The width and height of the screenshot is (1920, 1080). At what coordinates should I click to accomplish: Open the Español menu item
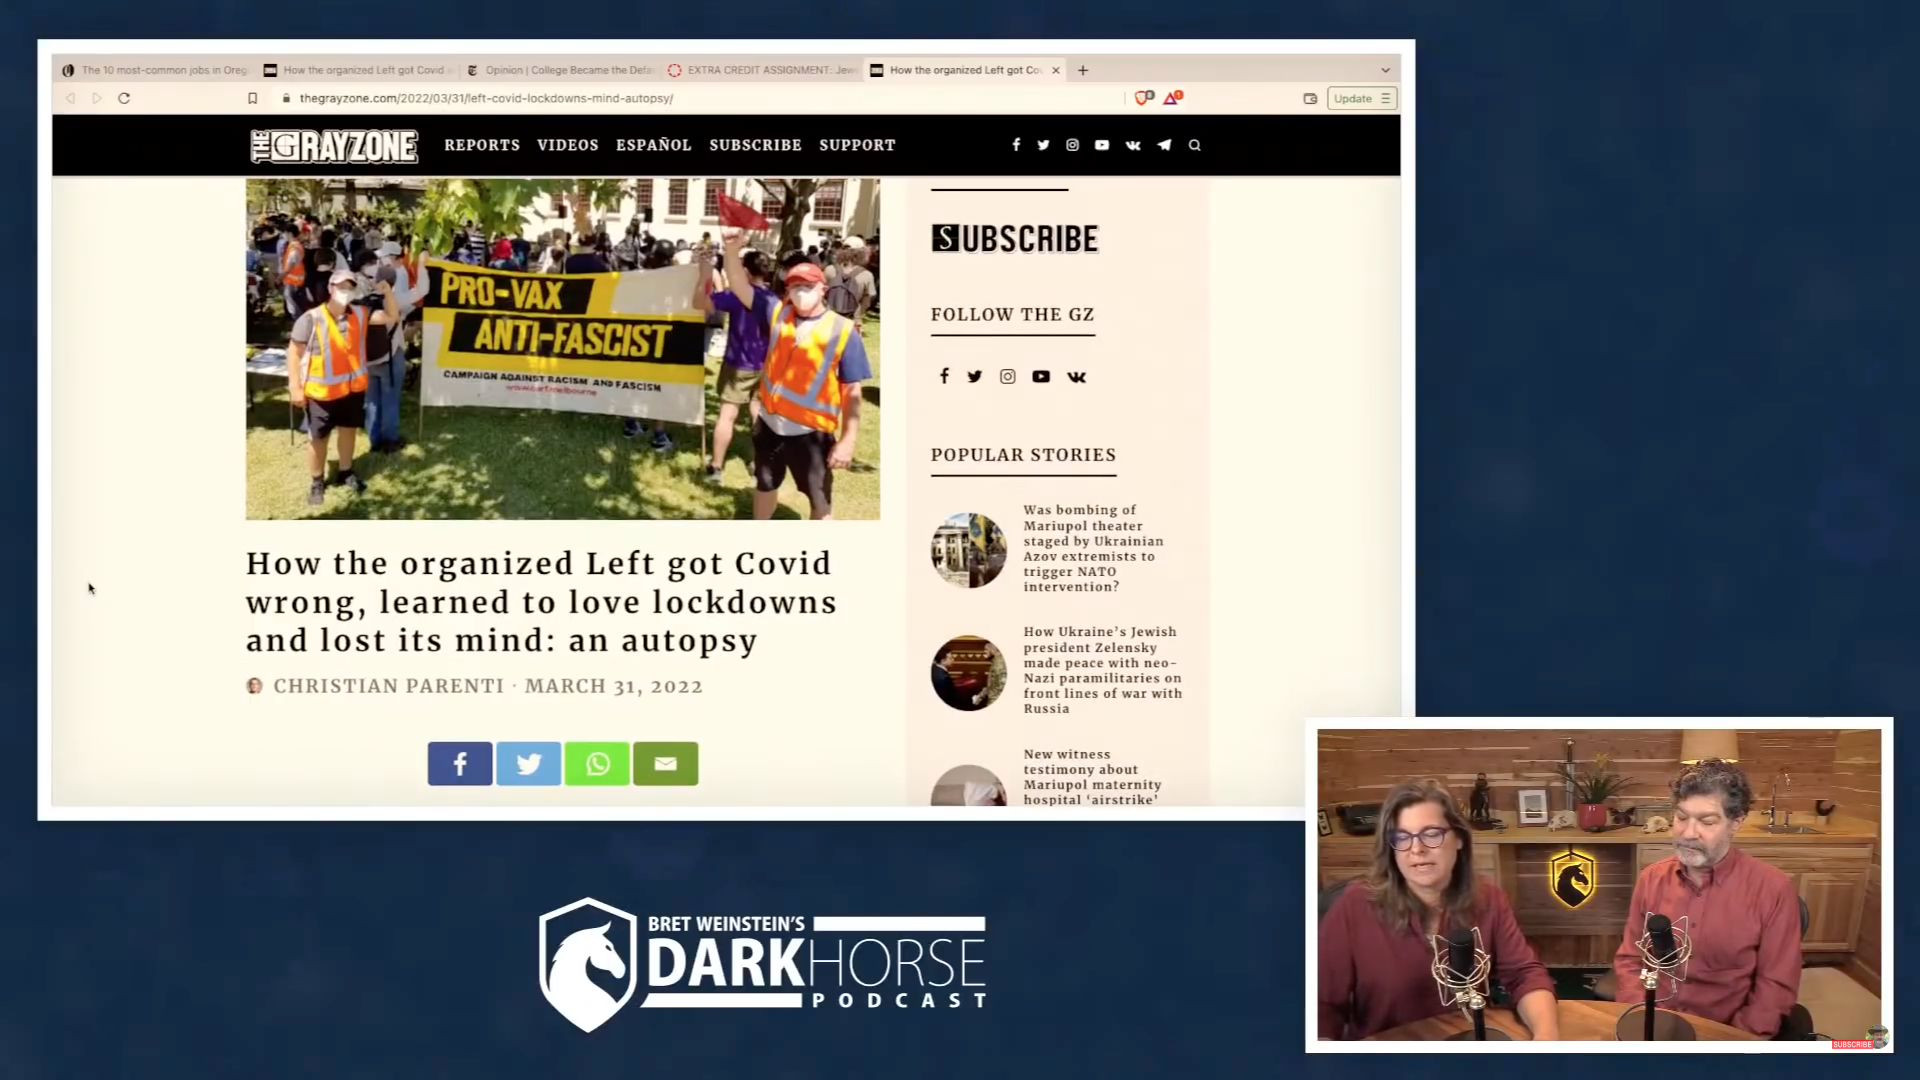pos(654,145)
